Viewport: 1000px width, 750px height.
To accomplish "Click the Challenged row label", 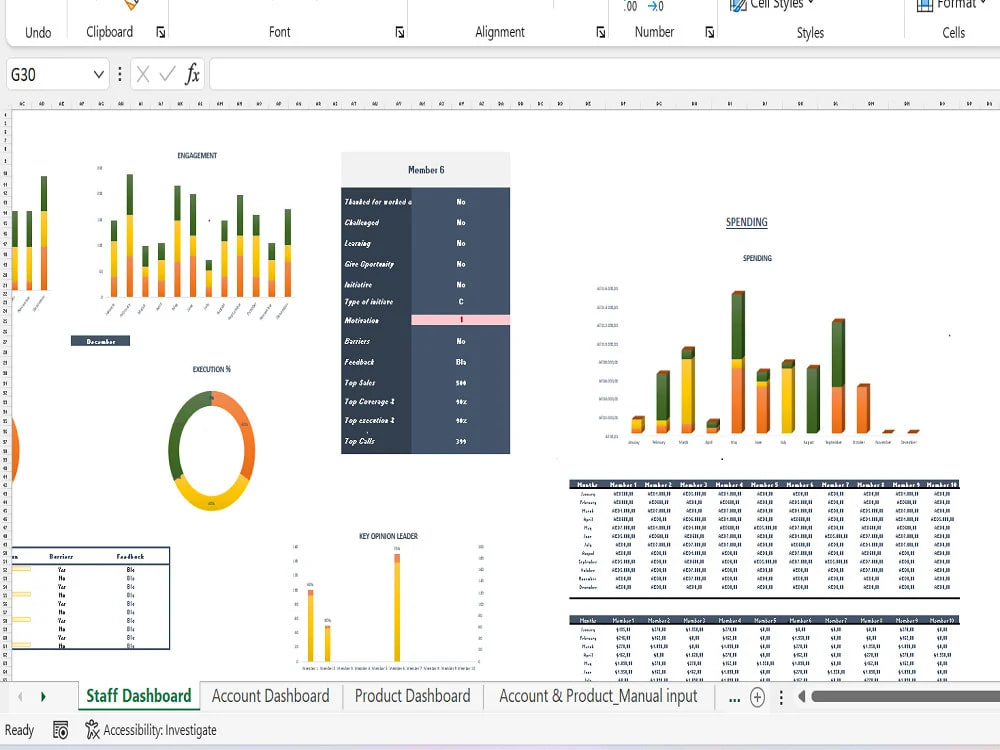I will coord(362,223).
